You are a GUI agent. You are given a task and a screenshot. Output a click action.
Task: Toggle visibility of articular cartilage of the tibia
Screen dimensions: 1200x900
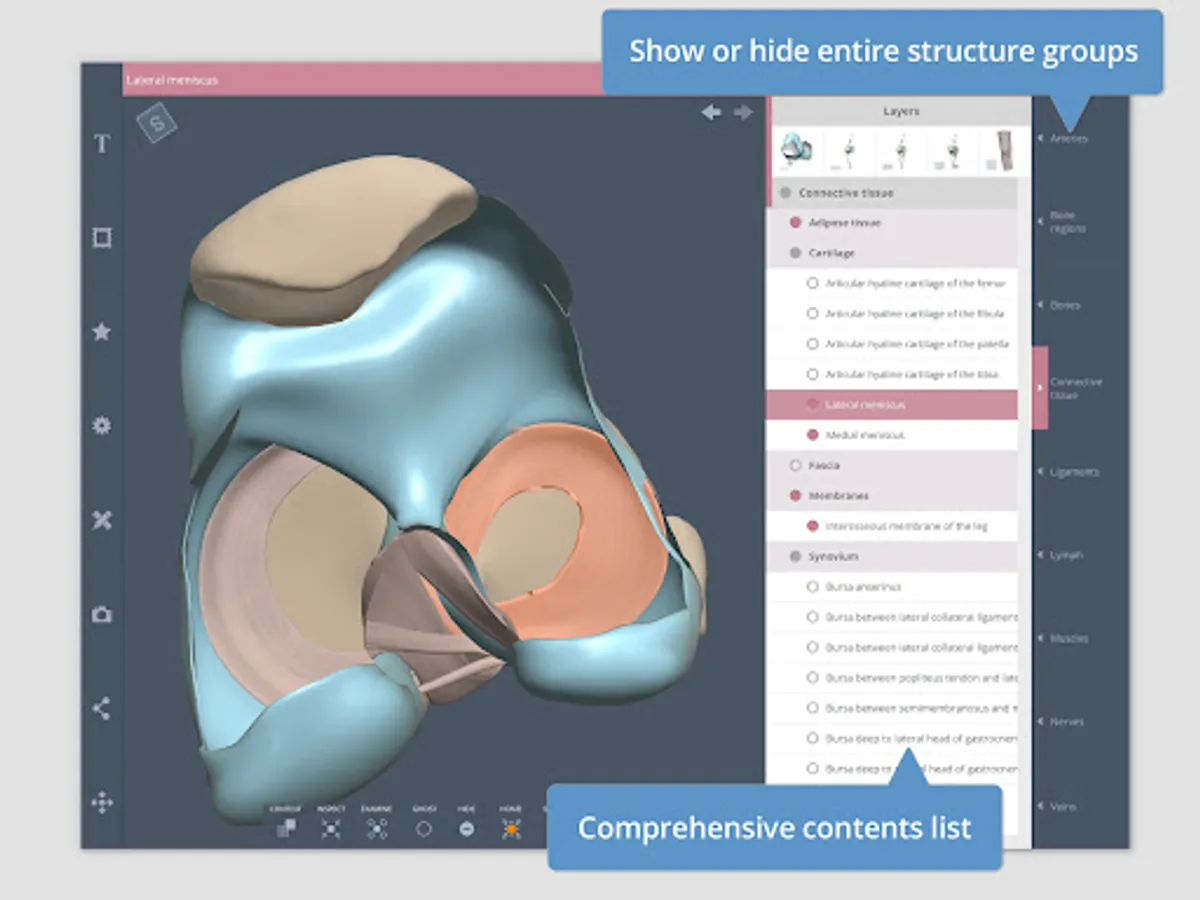point(812,374)
